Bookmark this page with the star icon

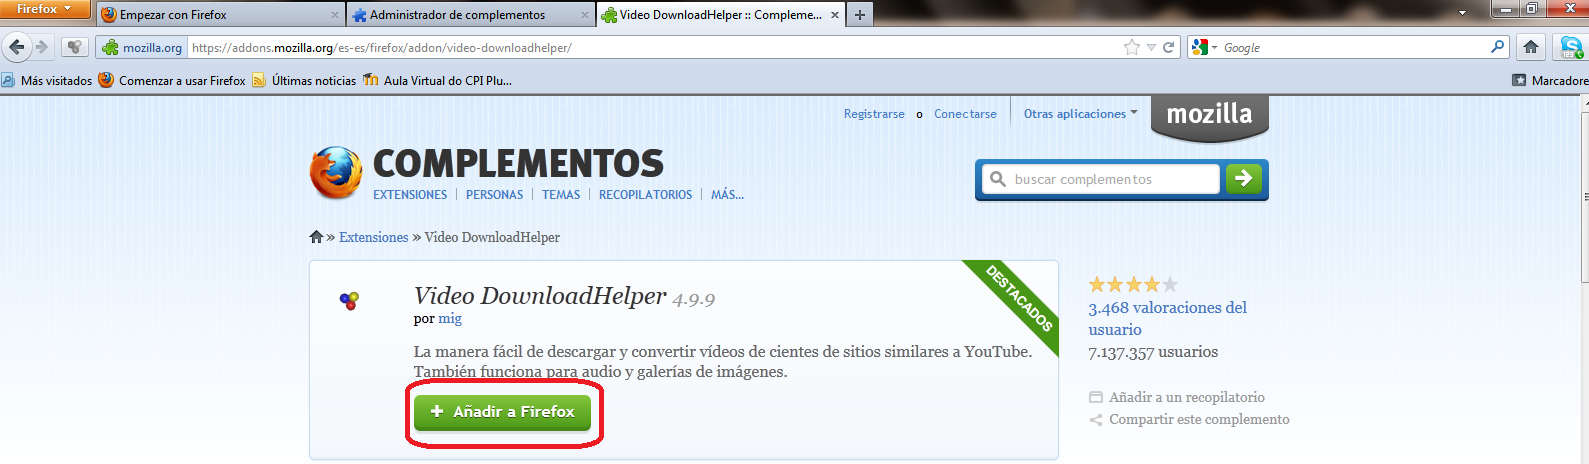click(1131, 47)
